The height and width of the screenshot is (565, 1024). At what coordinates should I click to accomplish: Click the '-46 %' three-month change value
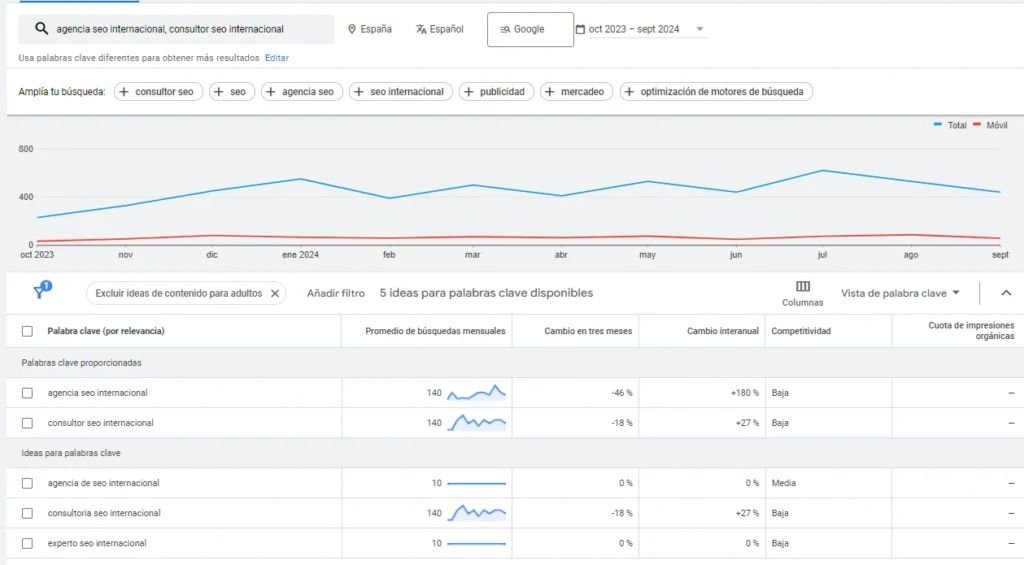point(622,393)
